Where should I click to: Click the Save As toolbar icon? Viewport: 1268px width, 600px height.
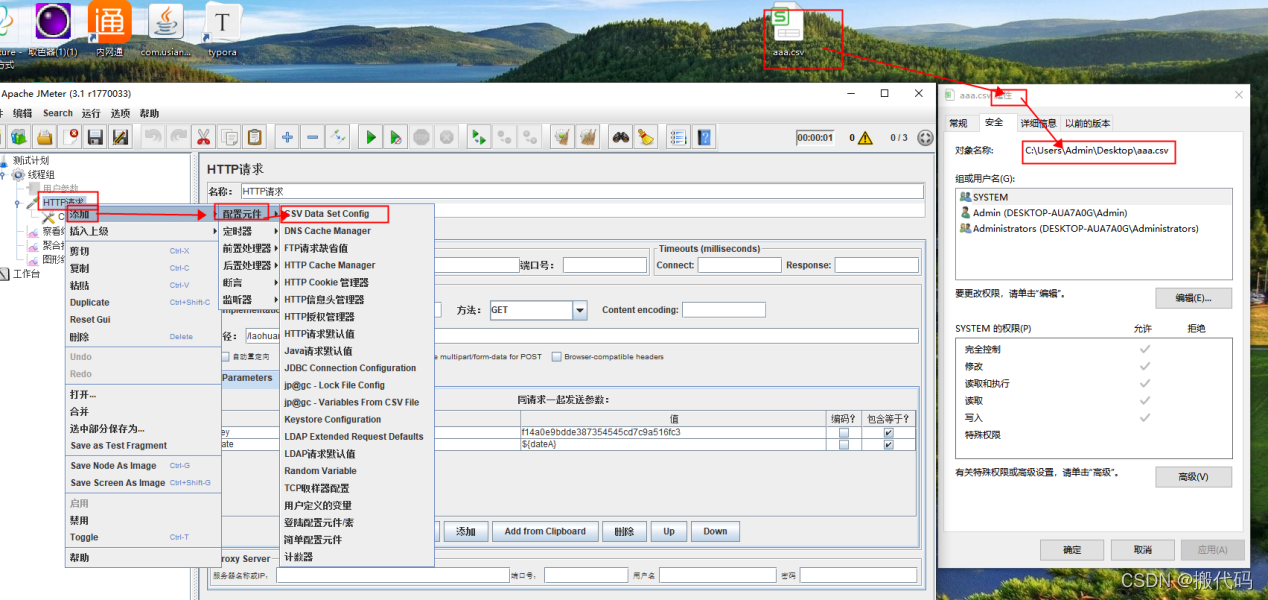[120, 137]
